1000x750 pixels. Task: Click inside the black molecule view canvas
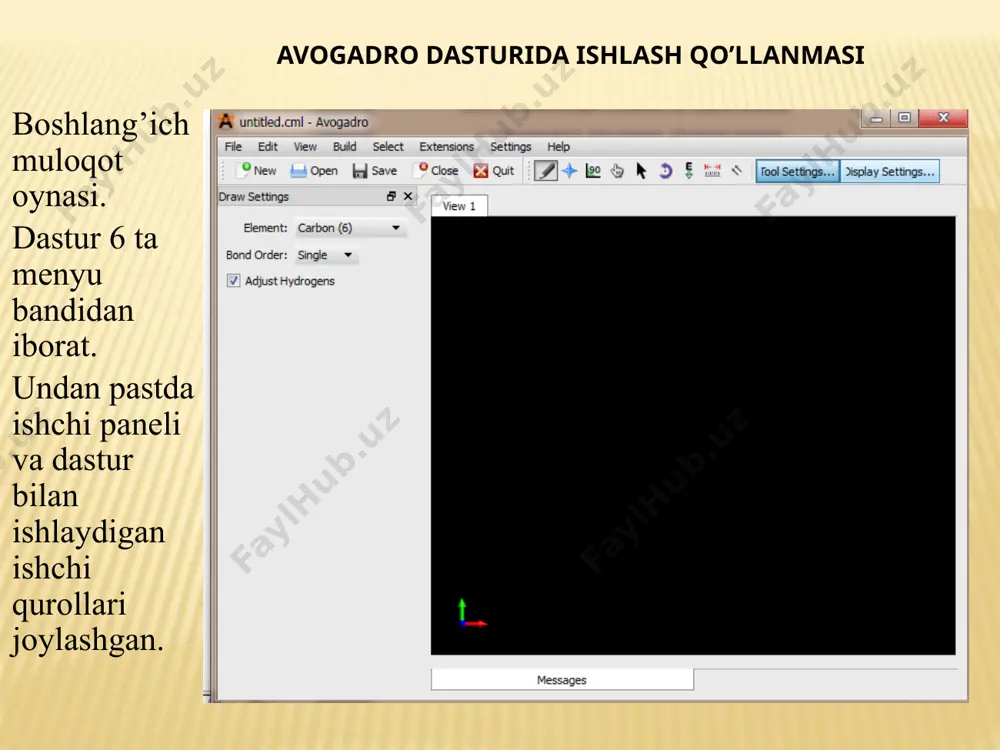tap(693, 436)
